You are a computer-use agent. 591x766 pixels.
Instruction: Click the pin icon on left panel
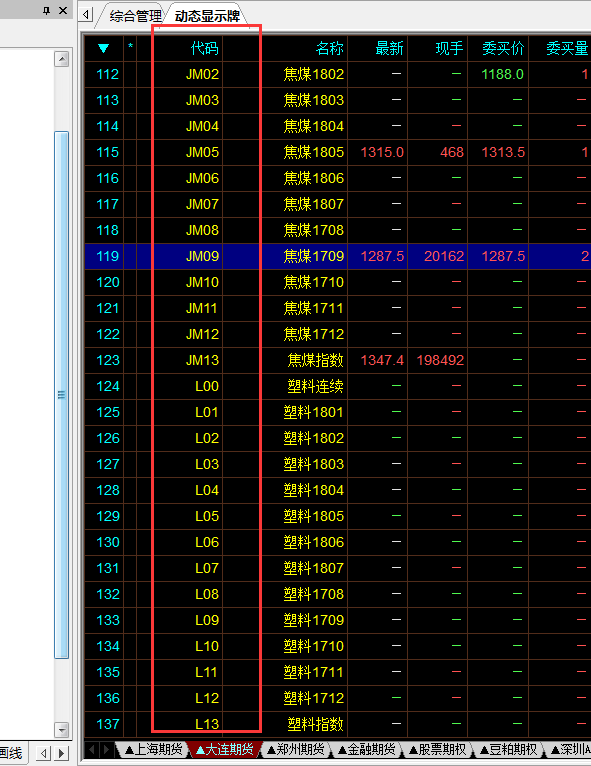pos(46,10)
